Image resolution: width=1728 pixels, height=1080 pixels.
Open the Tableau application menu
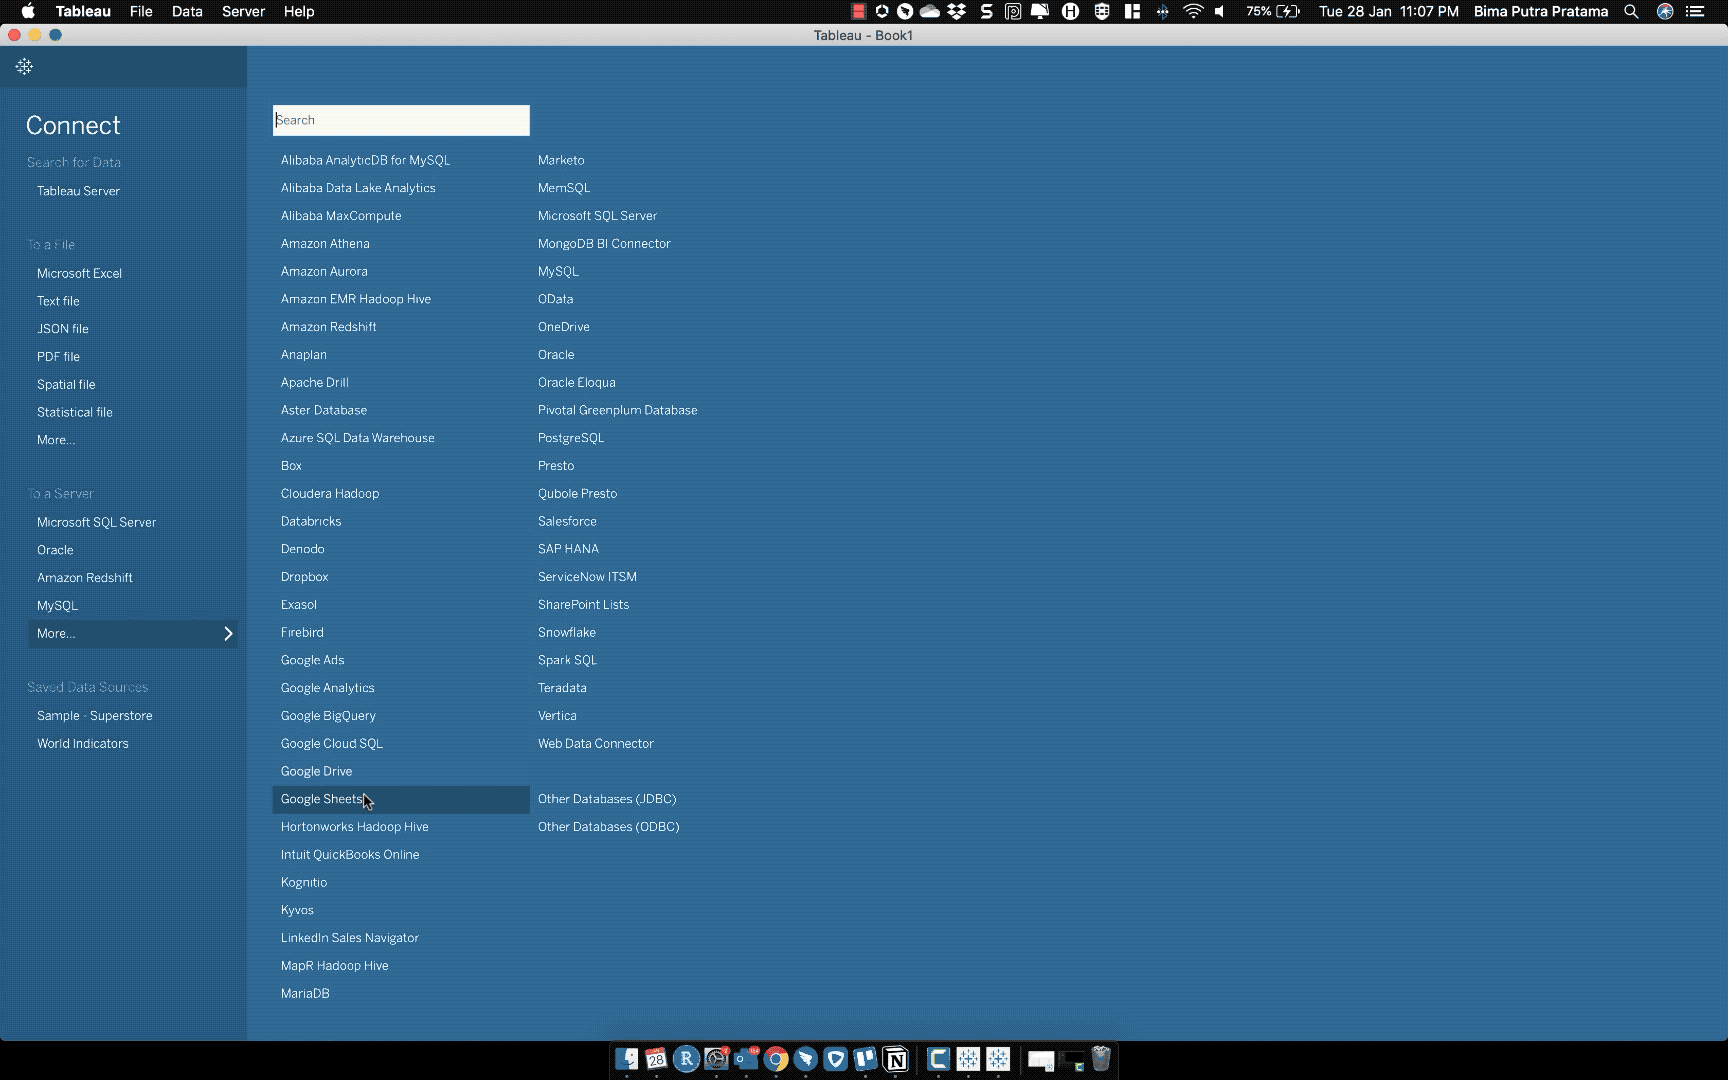coord(83,12)
